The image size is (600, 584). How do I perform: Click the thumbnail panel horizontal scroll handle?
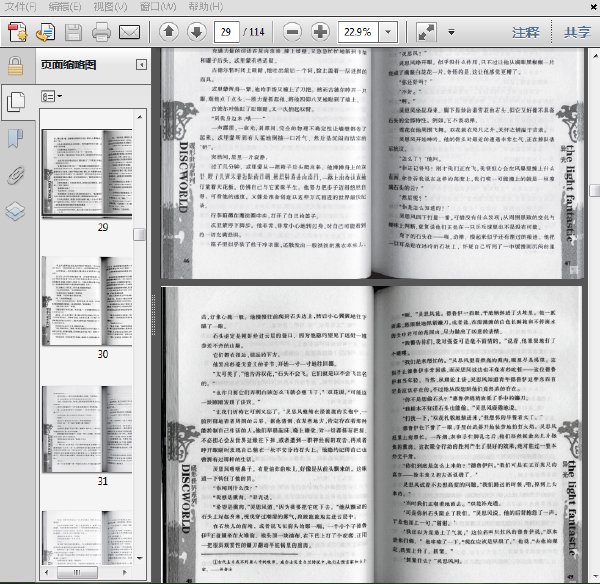(x=77, y=573)
